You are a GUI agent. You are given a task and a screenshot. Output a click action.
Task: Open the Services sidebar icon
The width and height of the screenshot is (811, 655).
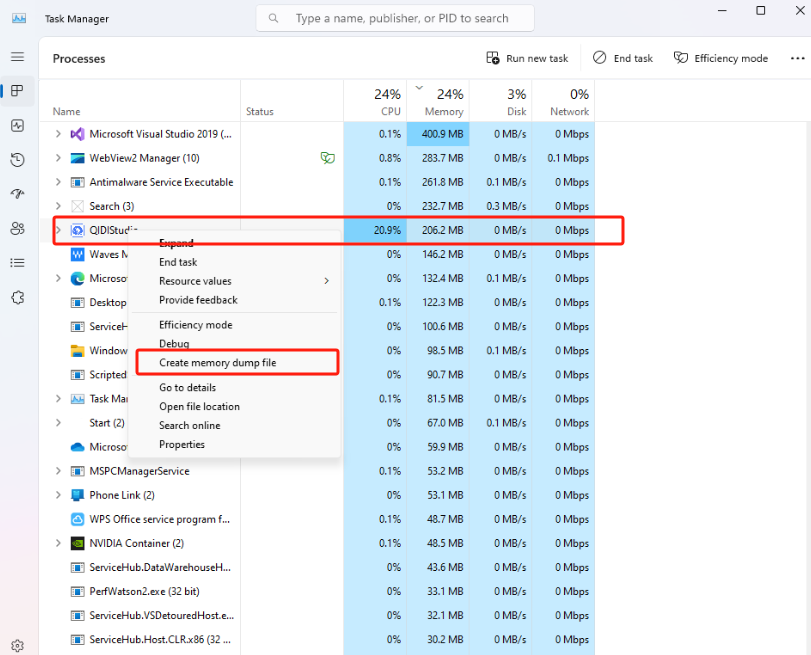(17, 297)
